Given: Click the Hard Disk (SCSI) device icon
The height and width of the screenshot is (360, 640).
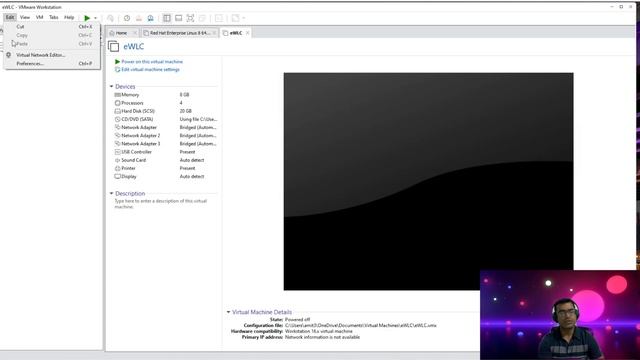Looking at the screenshot, I should click(x=118, y=111).
